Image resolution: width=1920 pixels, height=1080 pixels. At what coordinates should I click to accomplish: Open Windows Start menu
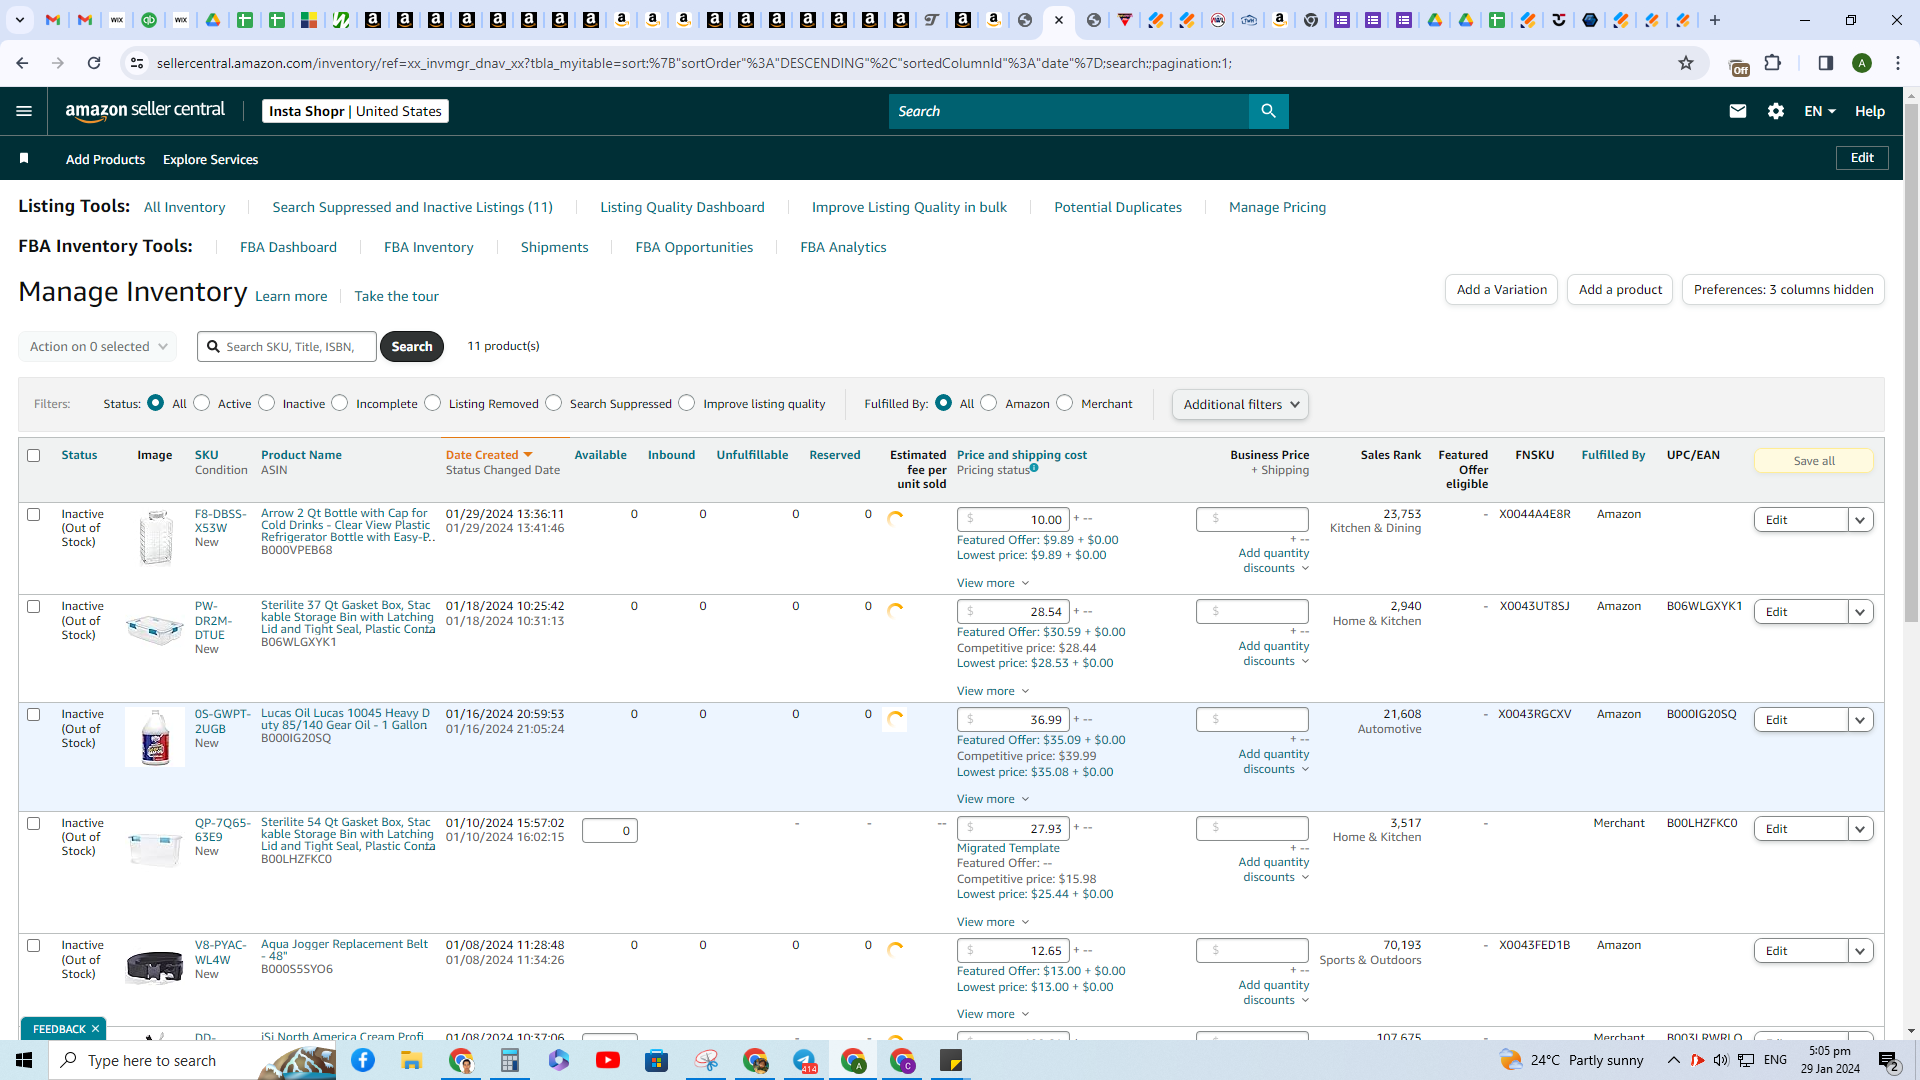click(24, 1060)
